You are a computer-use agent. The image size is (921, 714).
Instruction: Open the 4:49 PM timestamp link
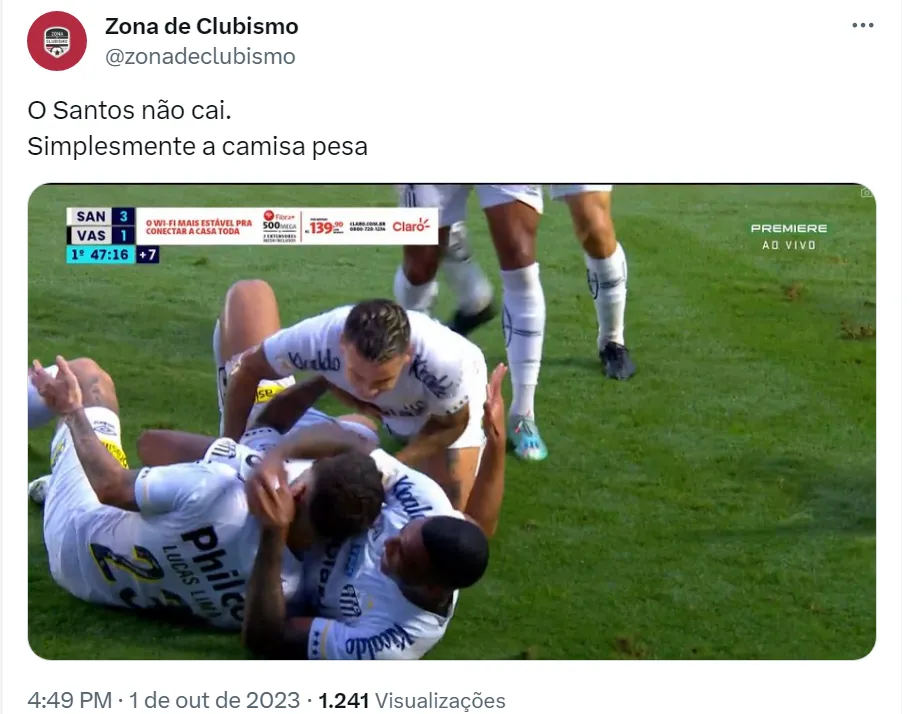pos(69,700)
